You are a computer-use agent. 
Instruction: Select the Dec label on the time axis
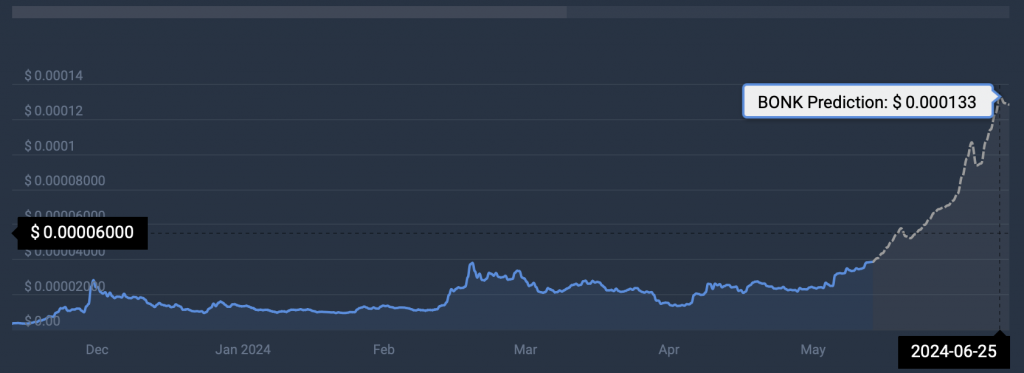tap(96, 350)
